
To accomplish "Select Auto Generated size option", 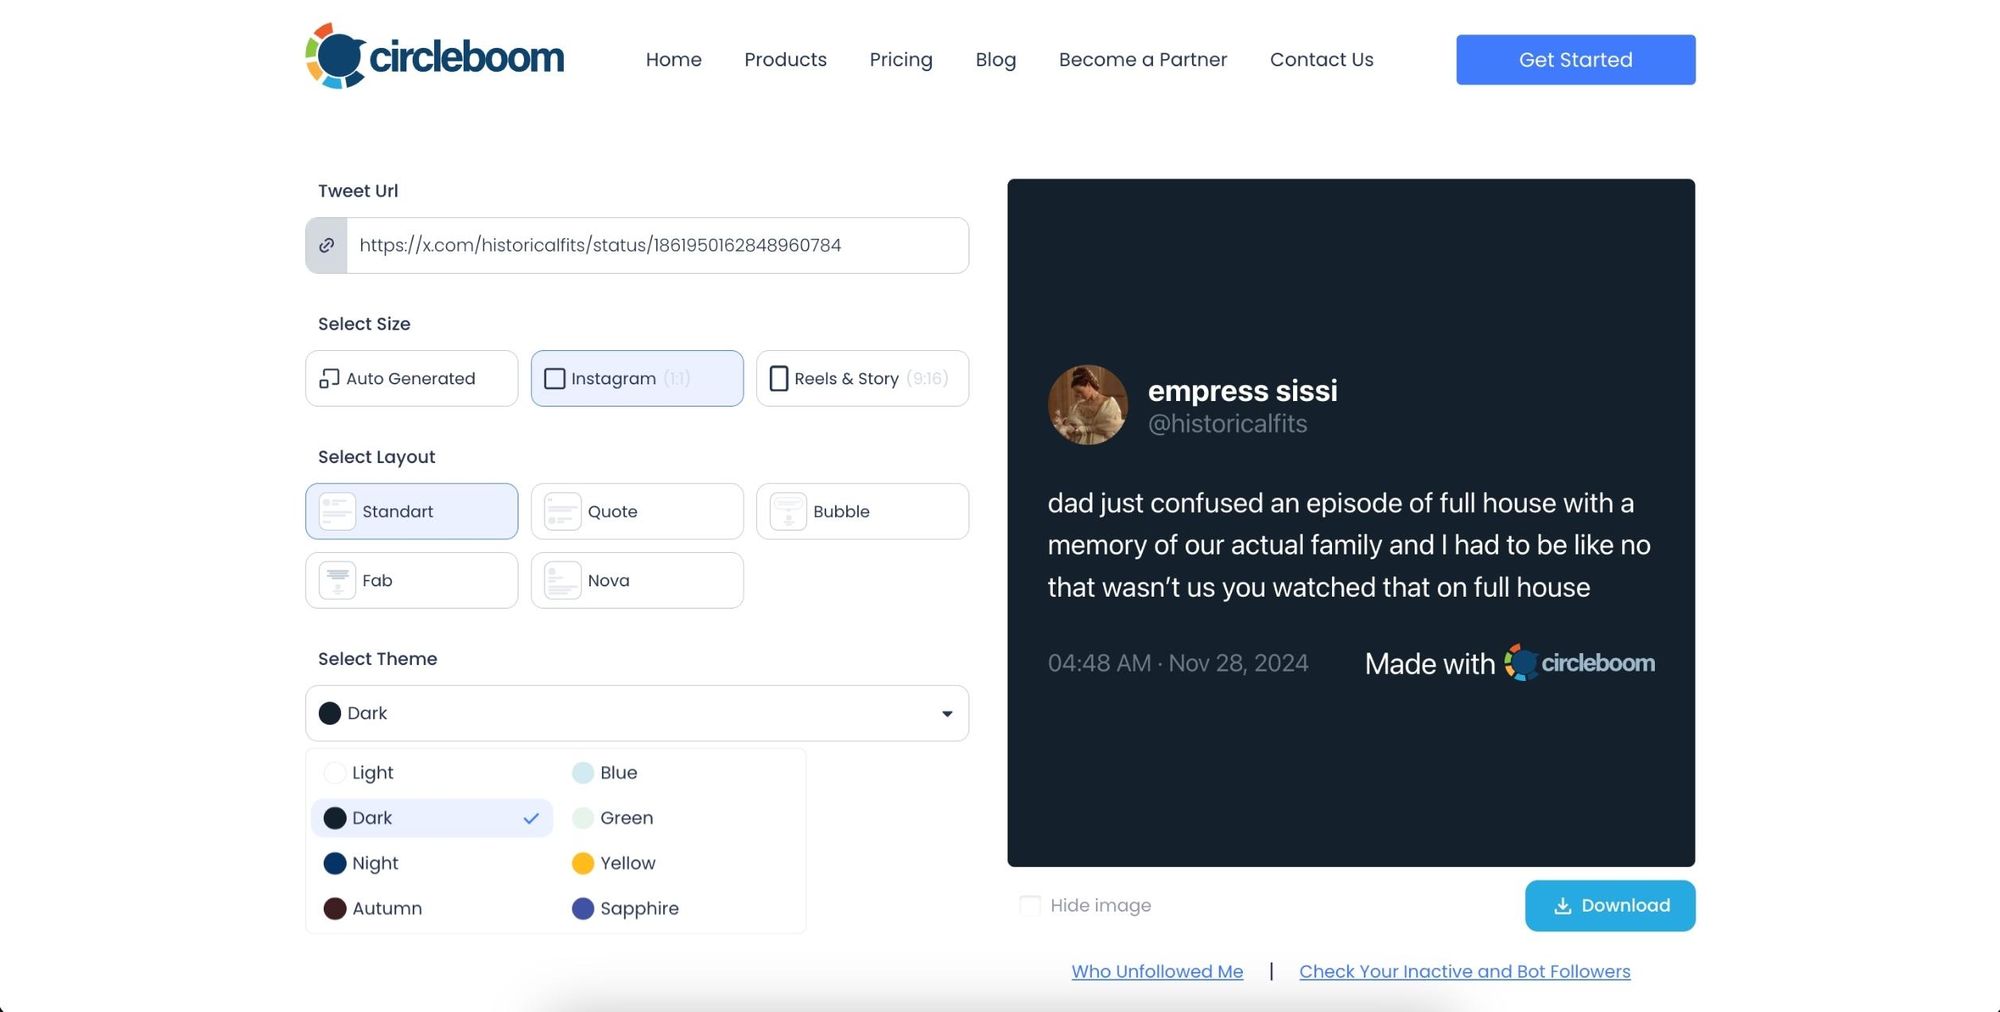I will tap(412, 378).
